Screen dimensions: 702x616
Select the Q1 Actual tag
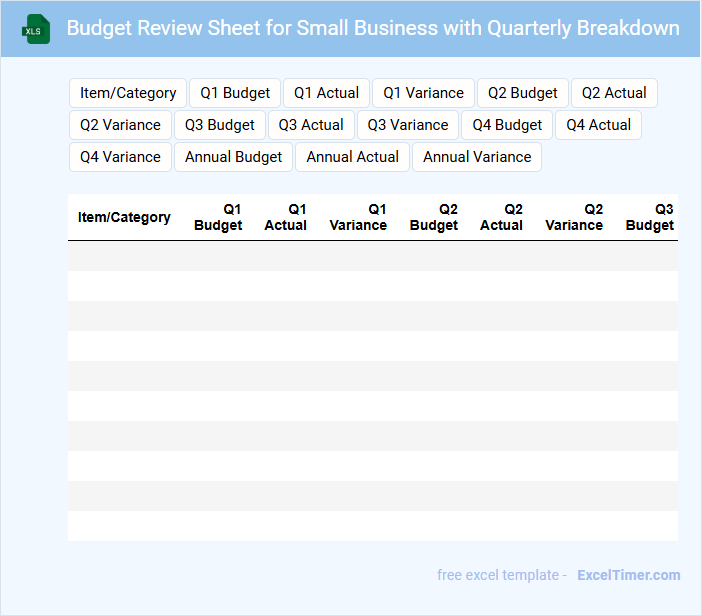[x=326, y=93]
